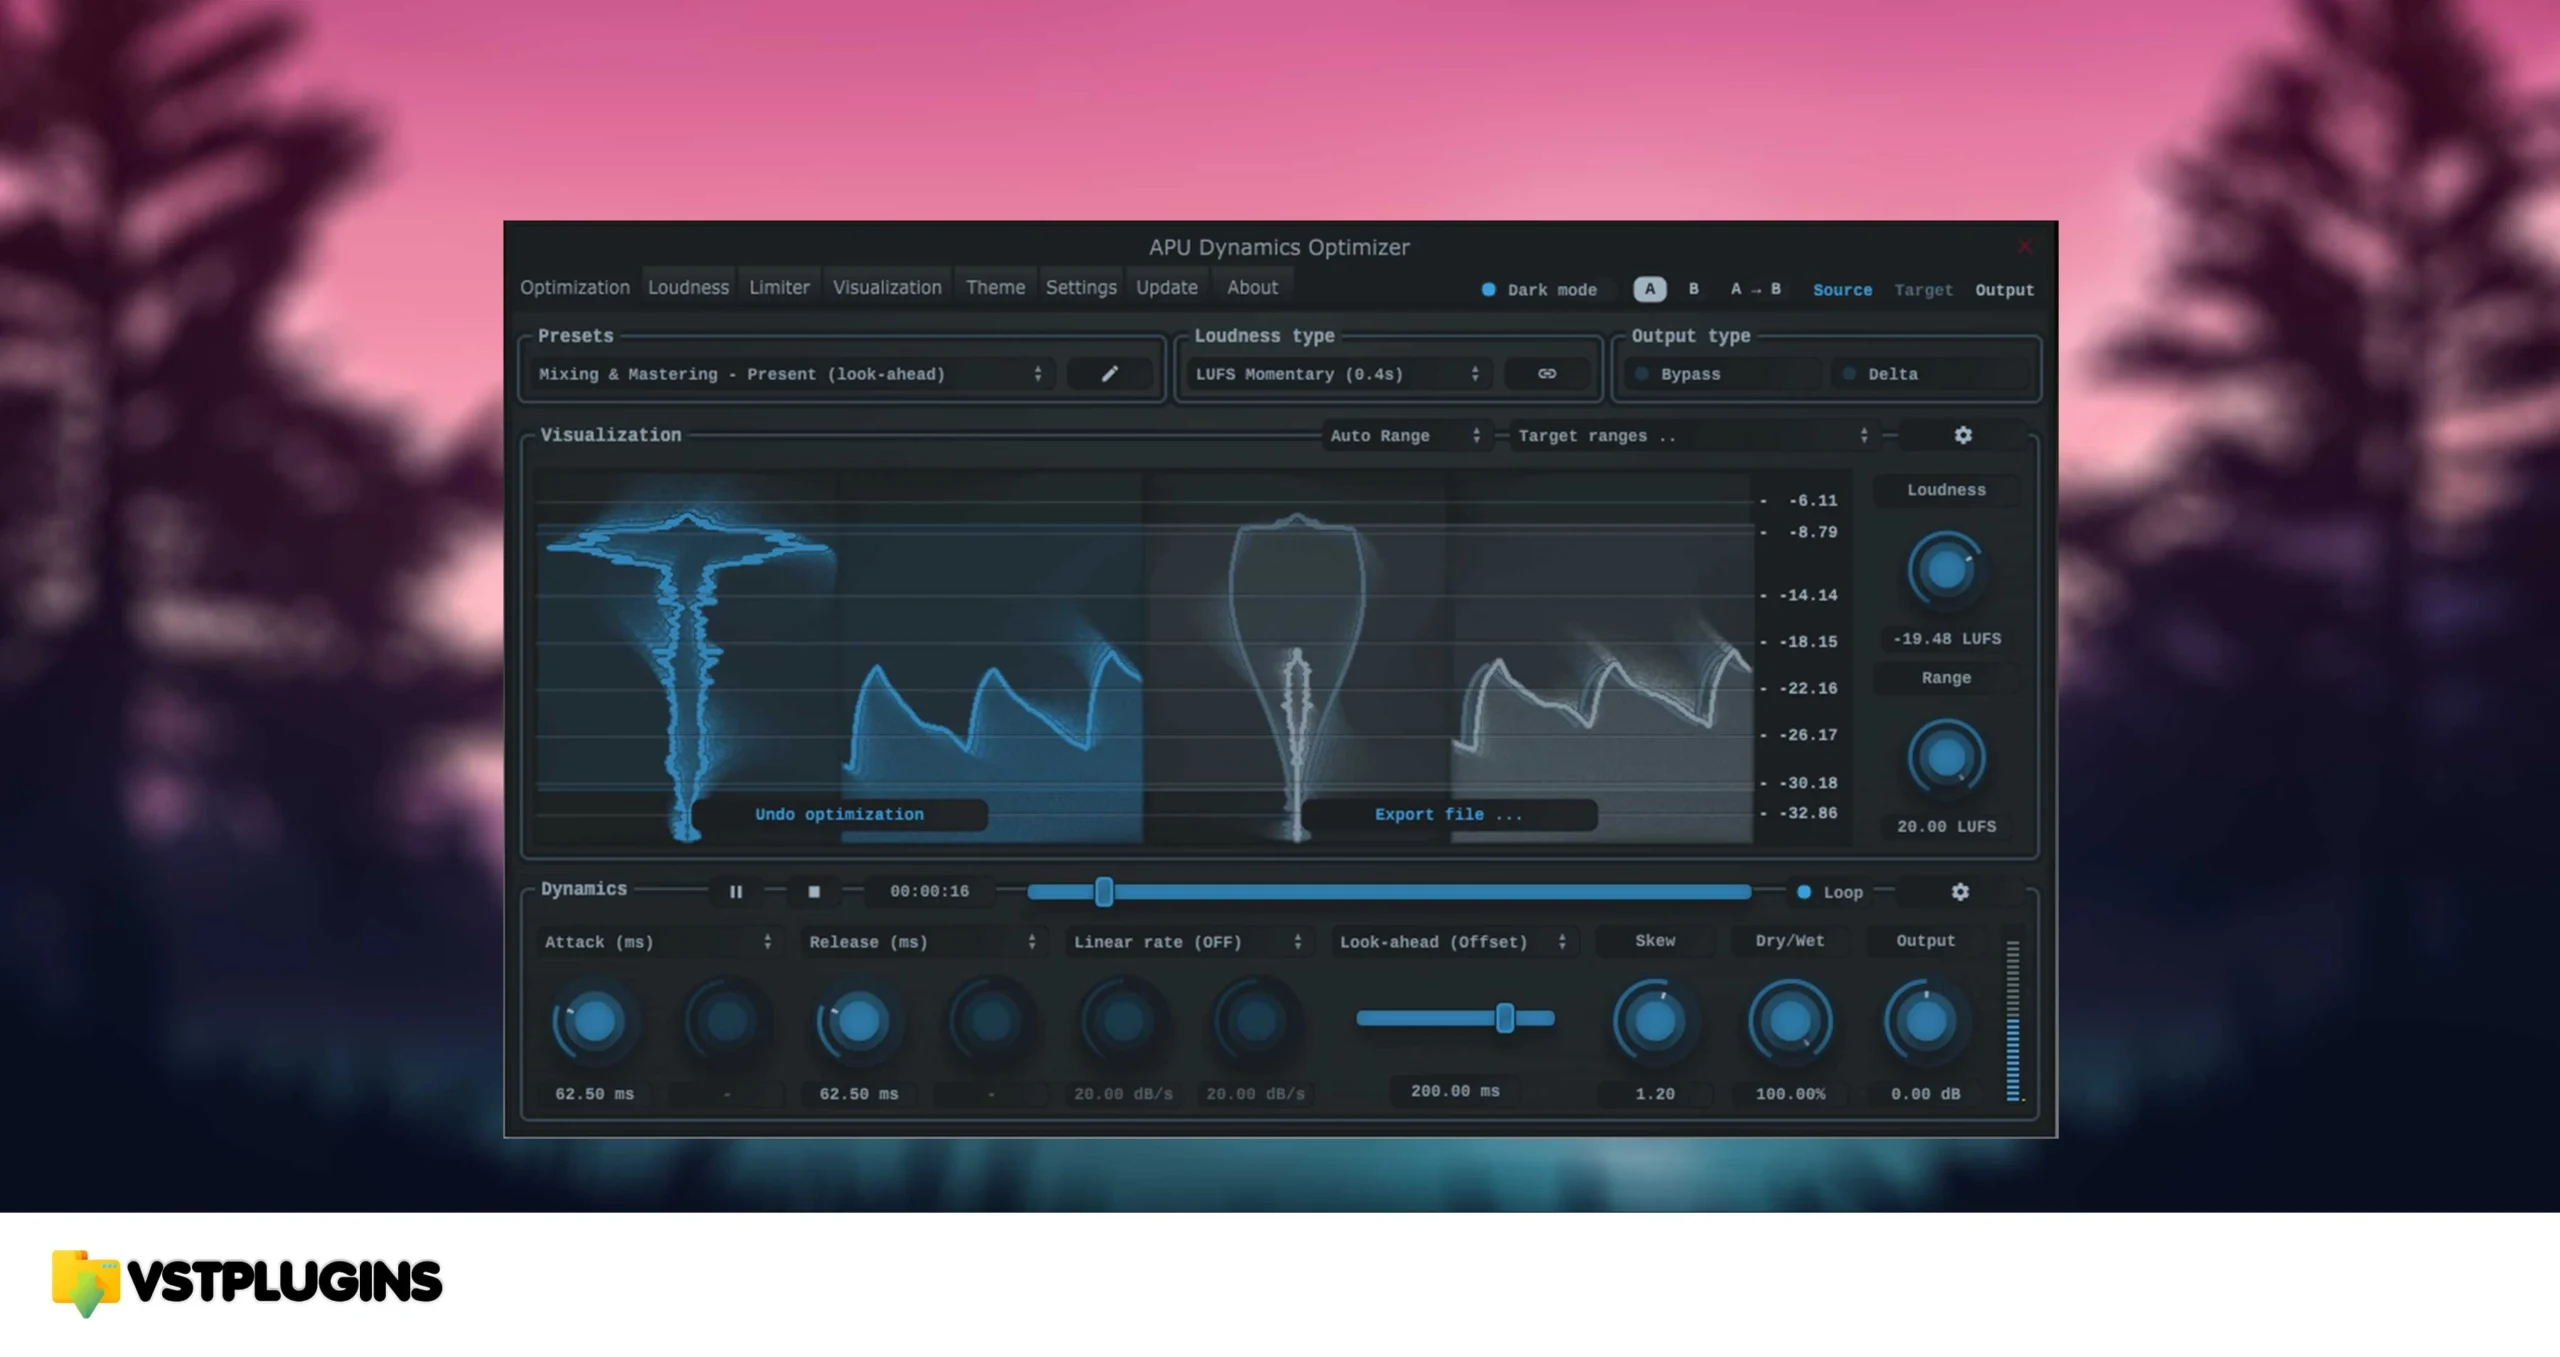Select Output view
This screenshot has height=1357, width=2560.
tap(2004, 290)
